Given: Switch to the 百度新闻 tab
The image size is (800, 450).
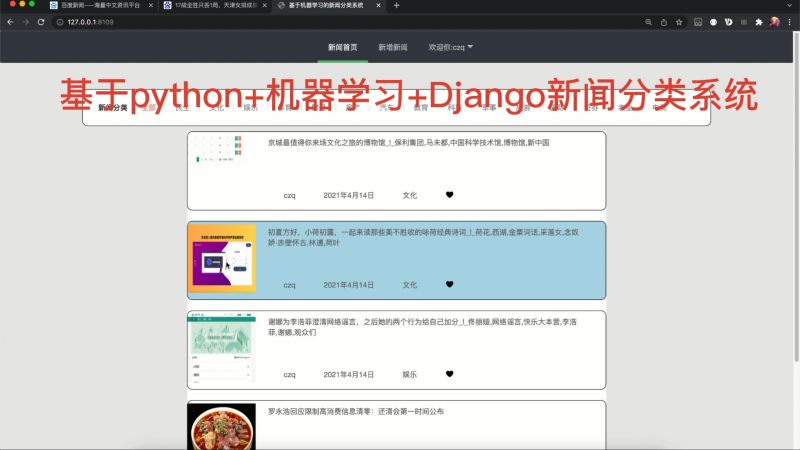Looking at the screenshot, I should click(x=100, y=5).
